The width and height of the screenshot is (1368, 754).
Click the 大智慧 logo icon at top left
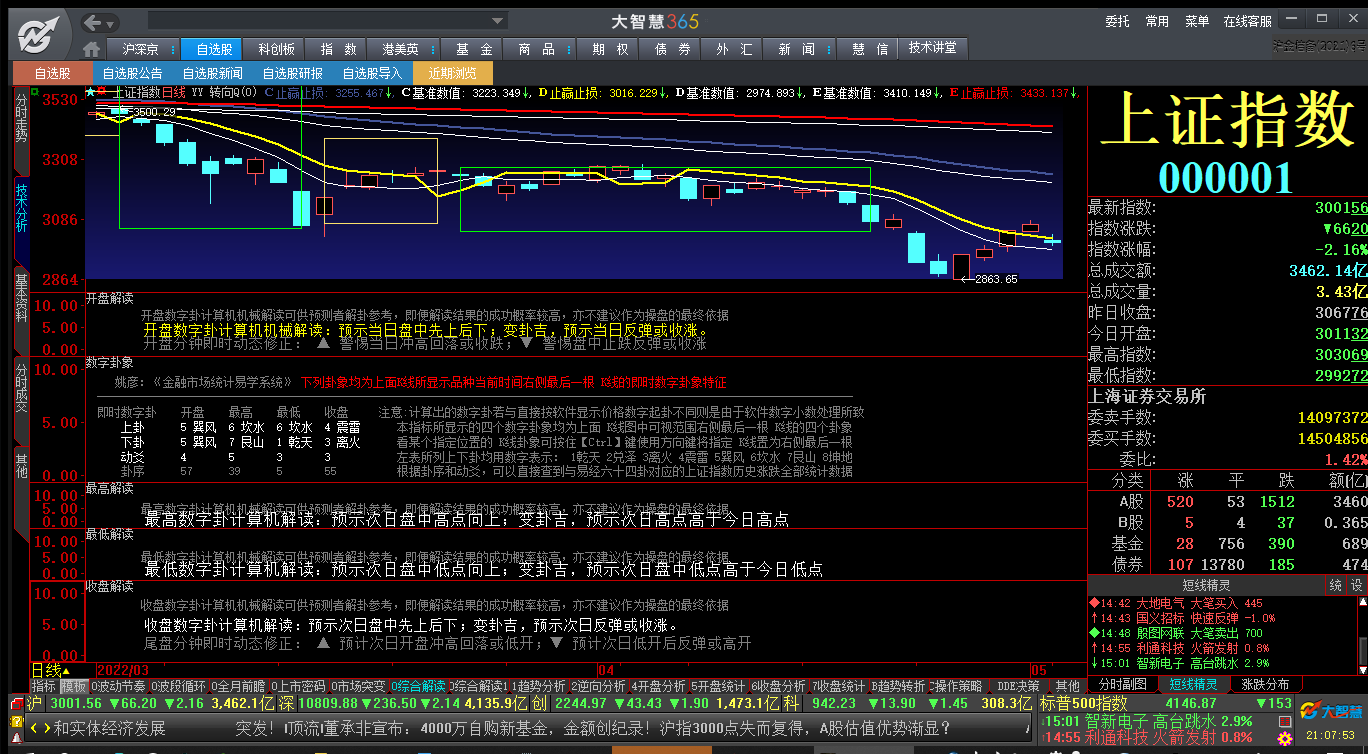pos(37,33)
